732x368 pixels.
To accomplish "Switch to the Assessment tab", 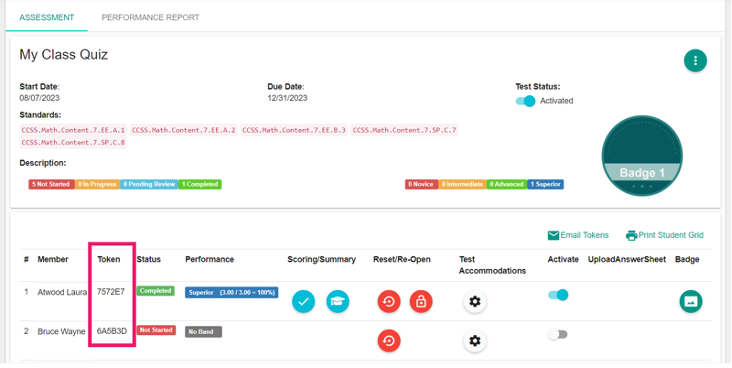I will tap(47, 17).
